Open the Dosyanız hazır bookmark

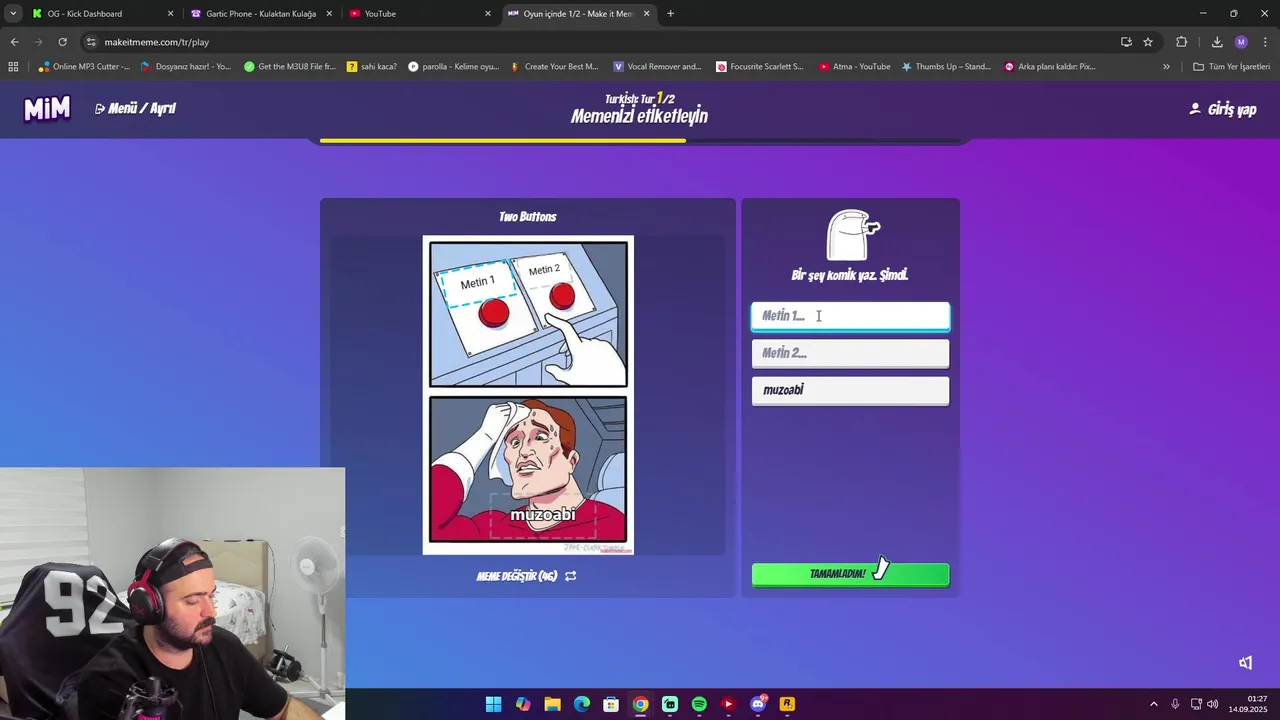tap(186, 67)
